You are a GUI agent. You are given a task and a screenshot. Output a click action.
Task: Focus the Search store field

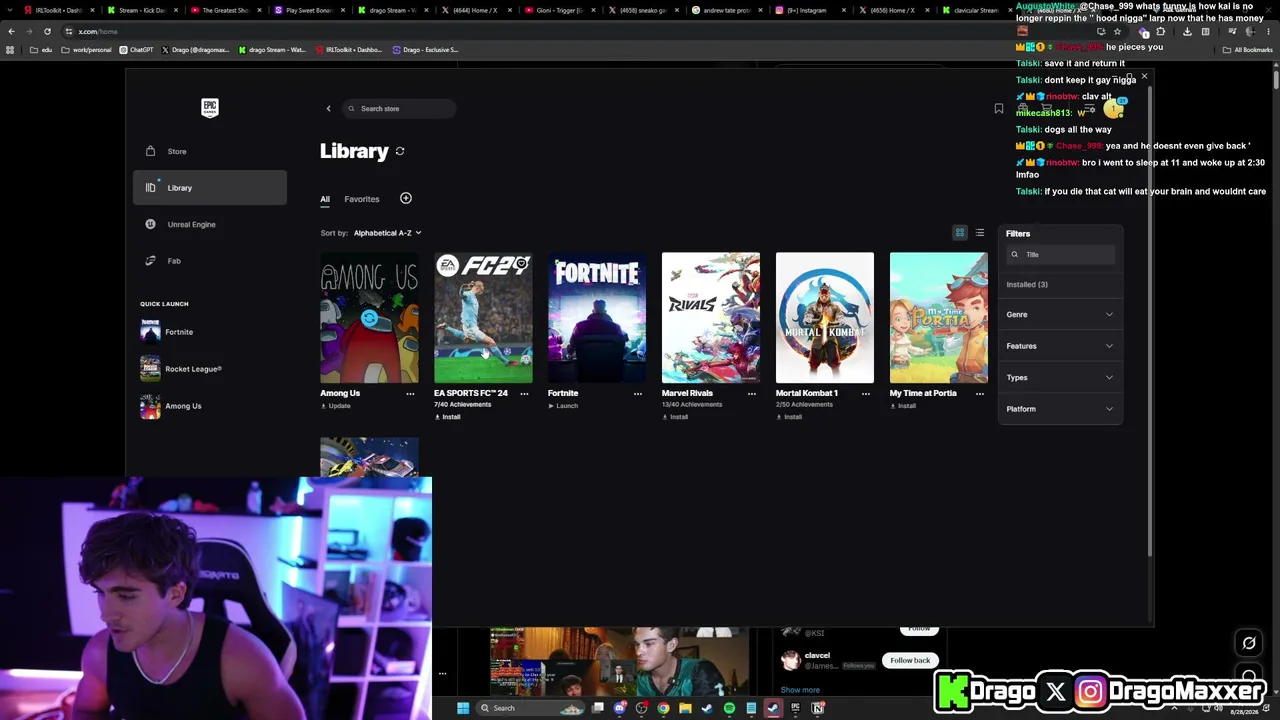coord(400,108)
